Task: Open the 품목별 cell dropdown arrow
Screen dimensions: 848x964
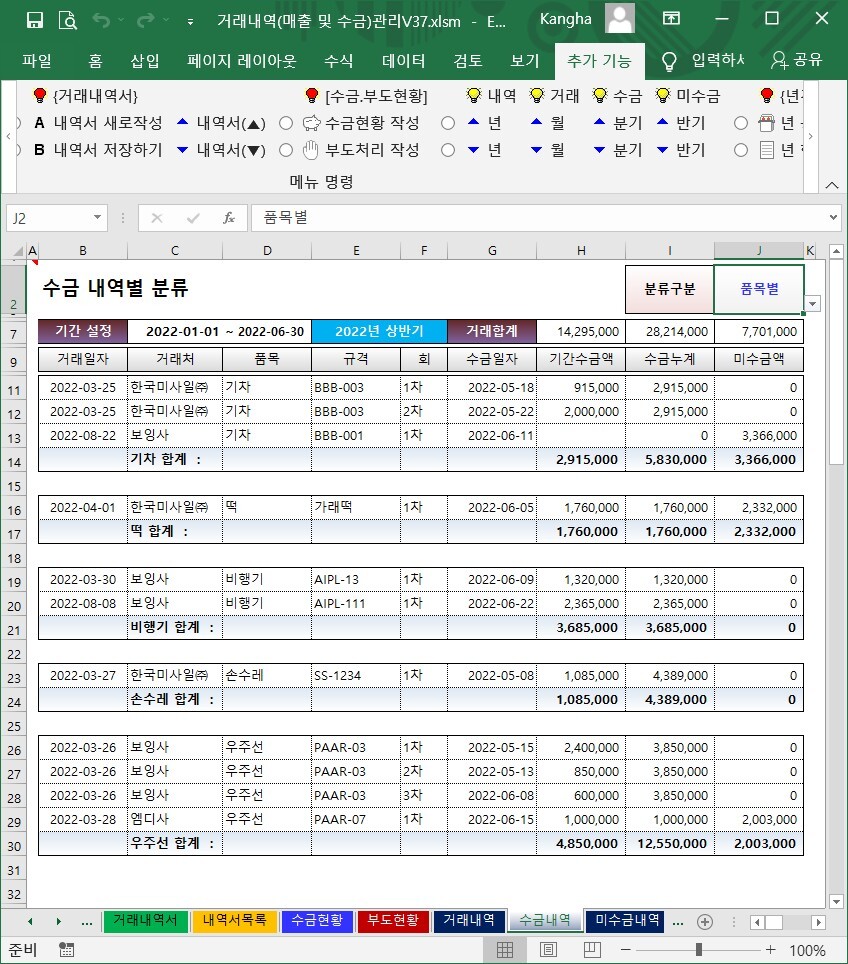Action: [813, 304]
